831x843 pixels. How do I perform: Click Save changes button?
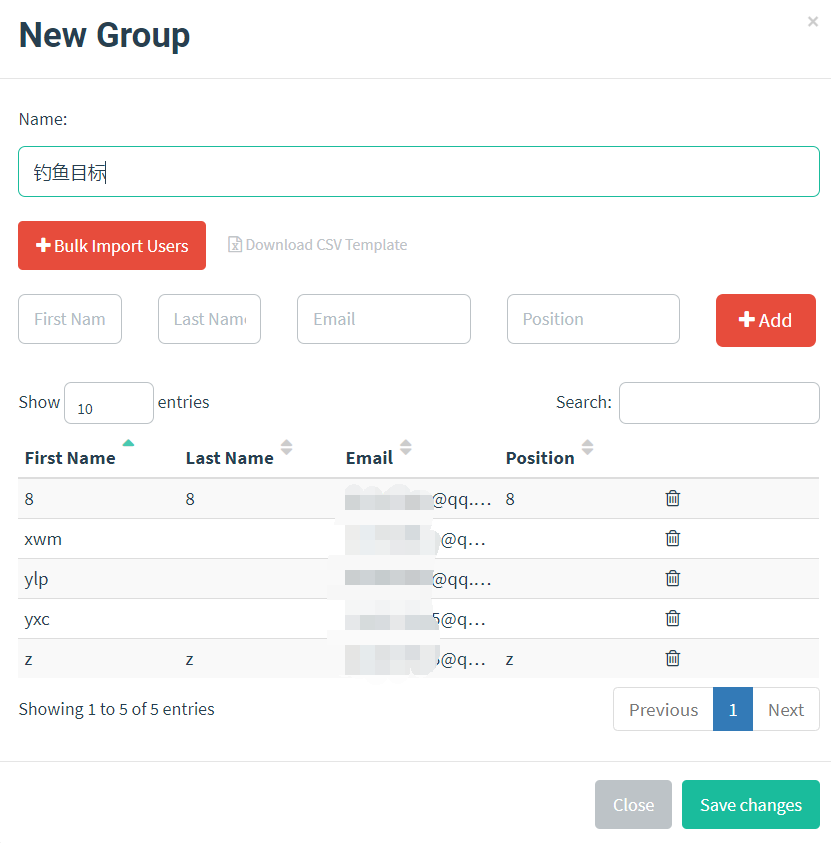tap(750, 805)
